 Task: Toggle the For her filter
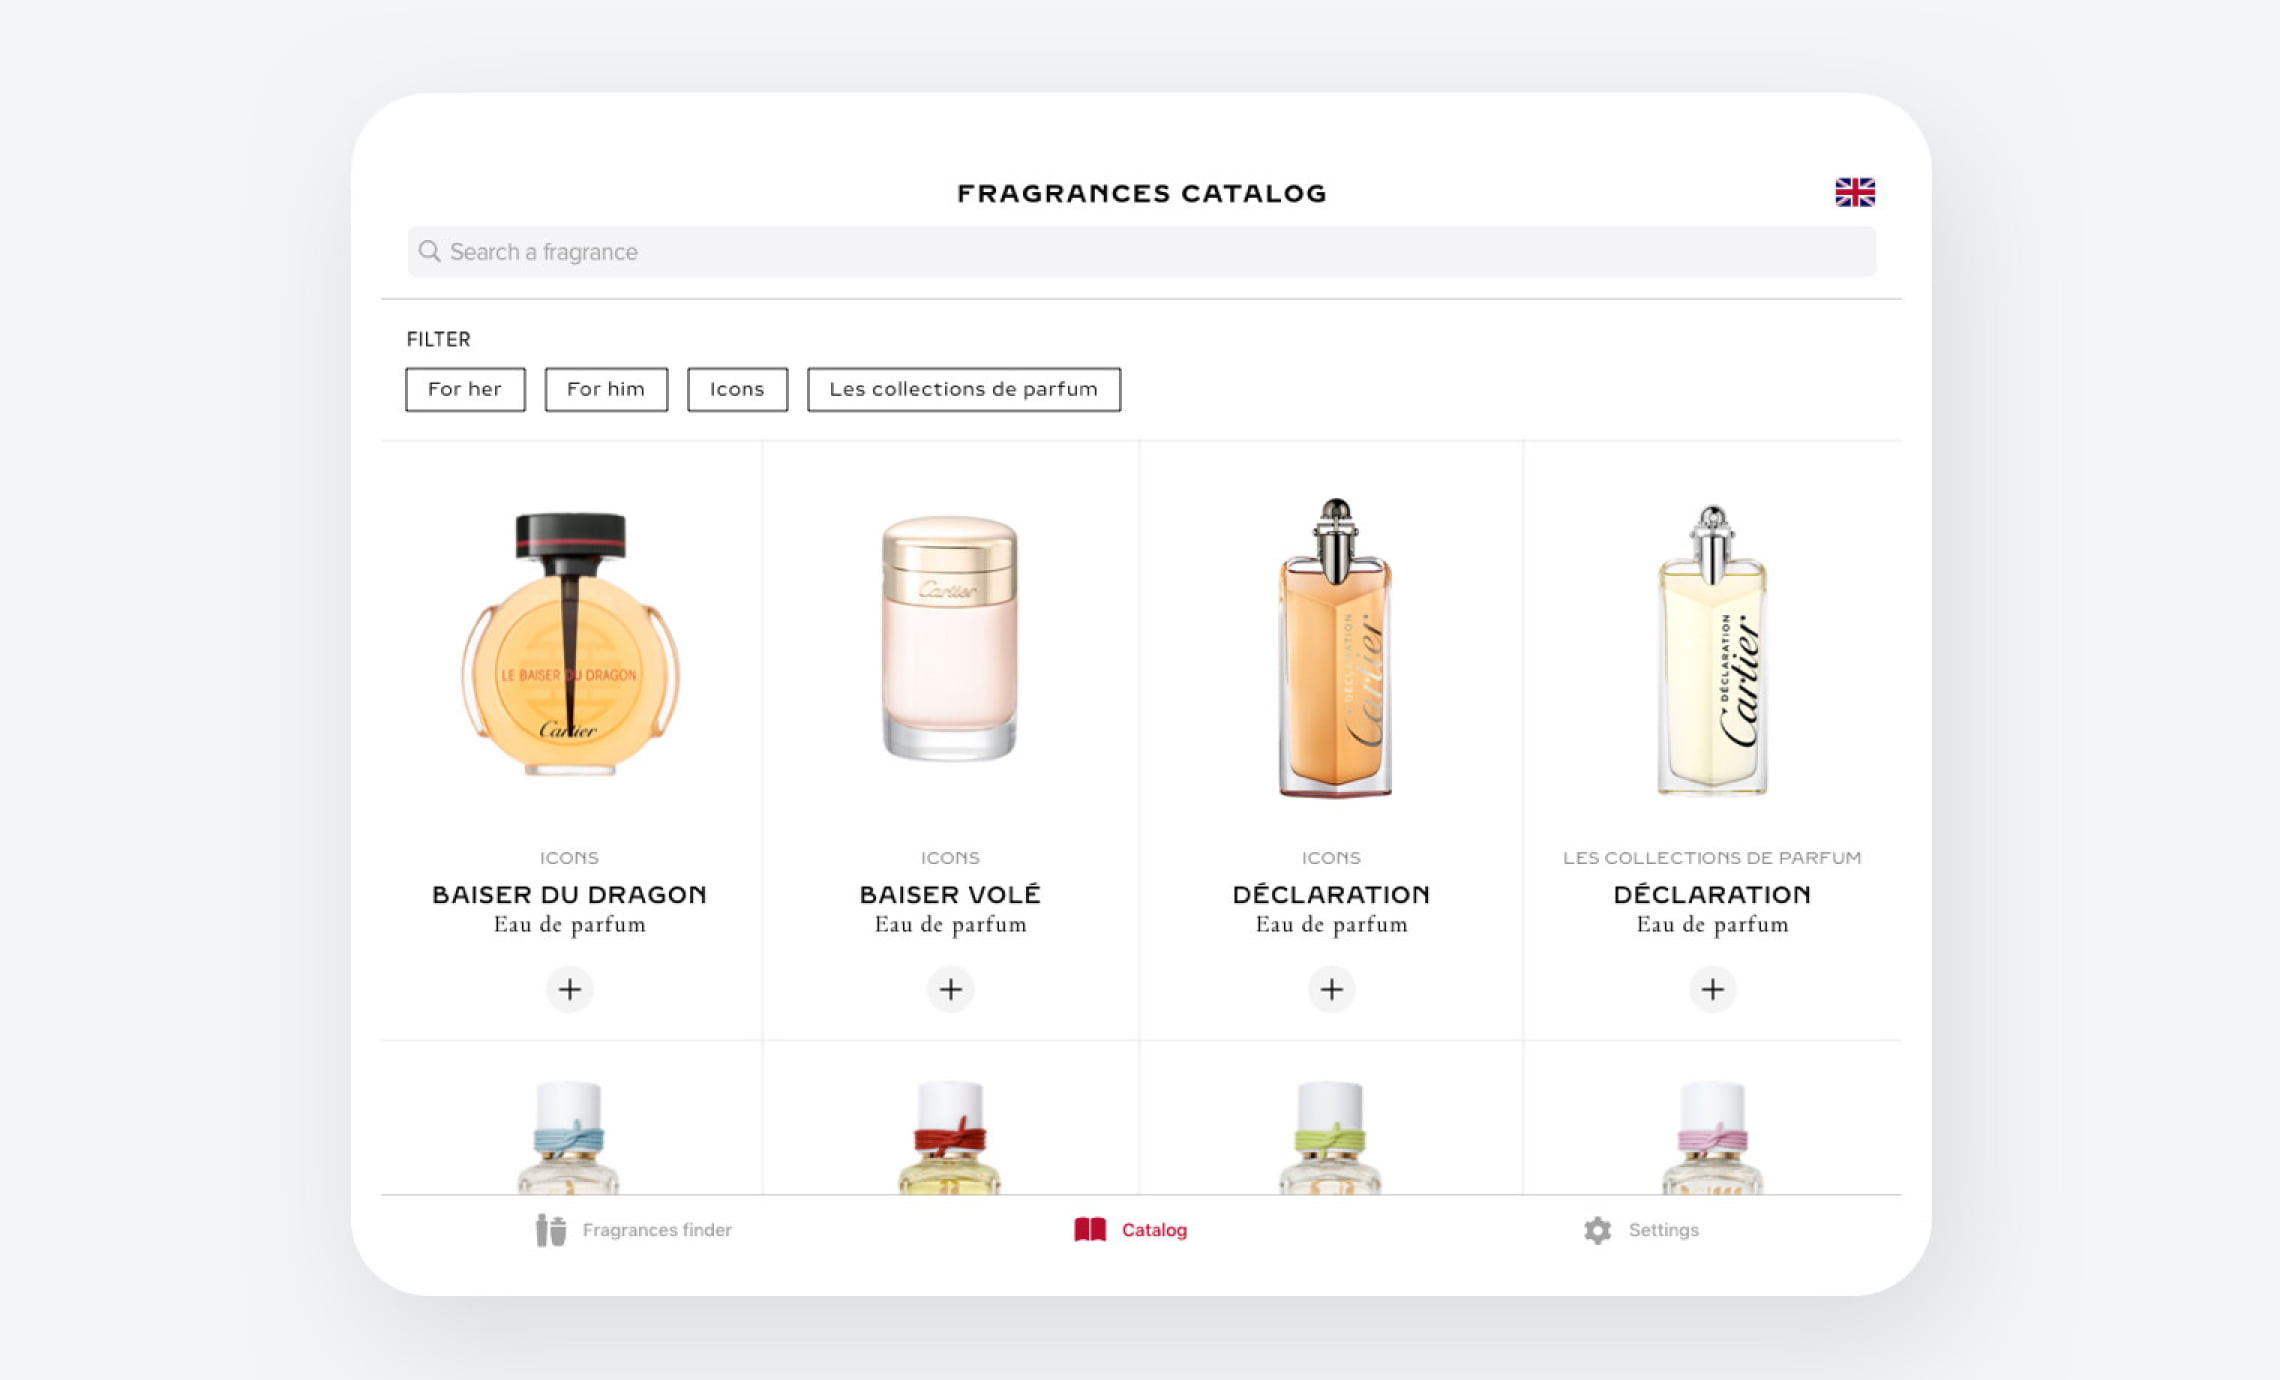tap(465, 389)
